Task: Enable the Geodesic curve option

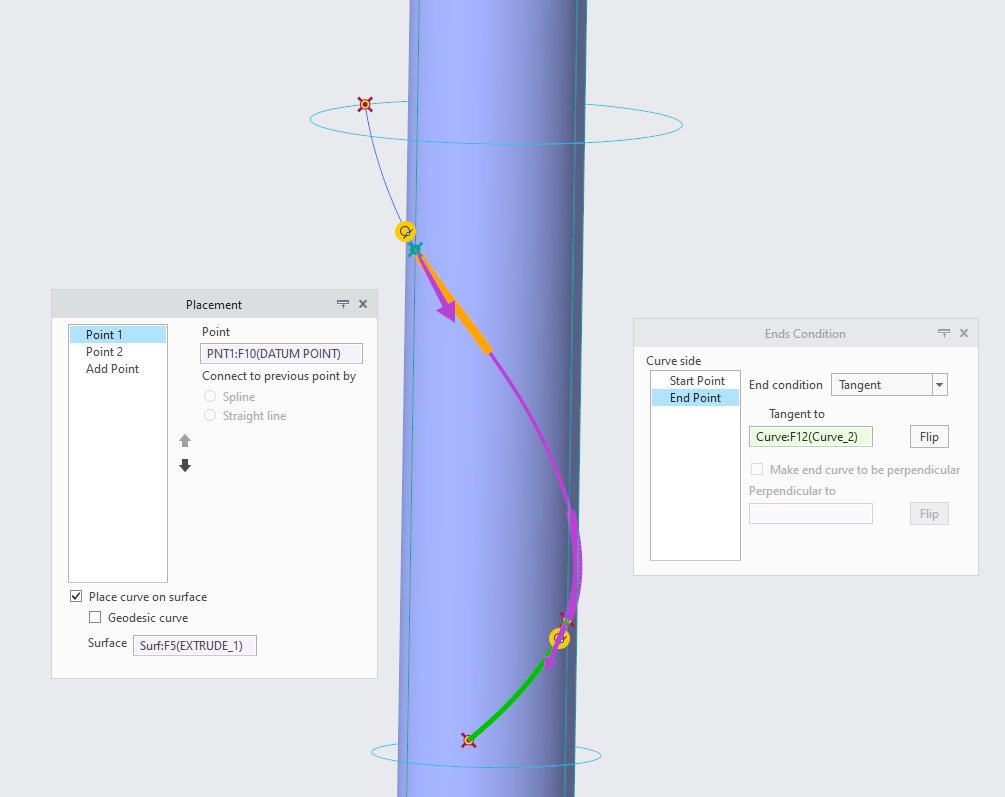Action: click(x=95, y=617)
